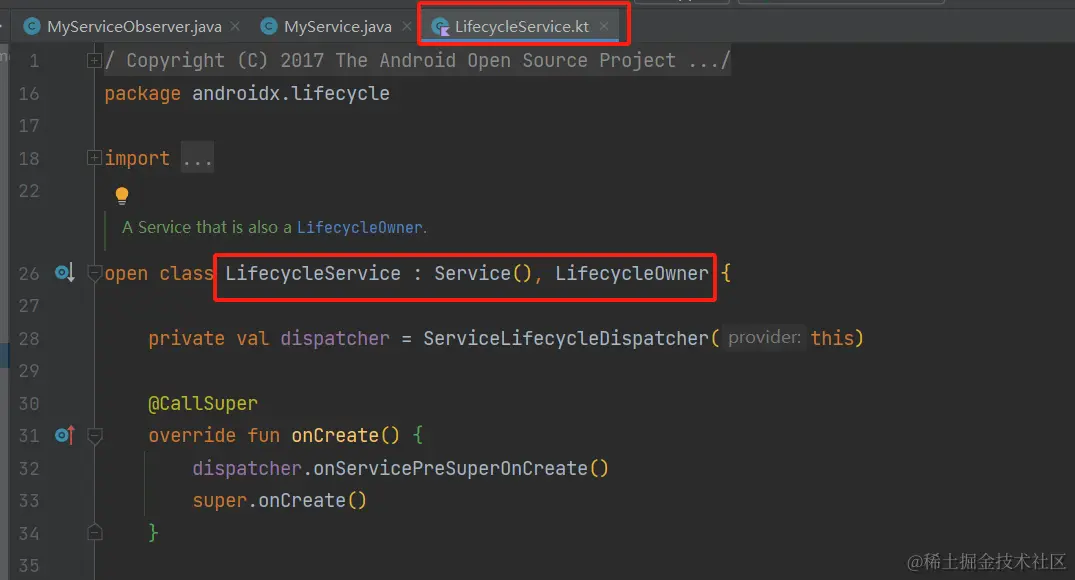
Task: Click line number 16 in the gutter
Action: 29,94
